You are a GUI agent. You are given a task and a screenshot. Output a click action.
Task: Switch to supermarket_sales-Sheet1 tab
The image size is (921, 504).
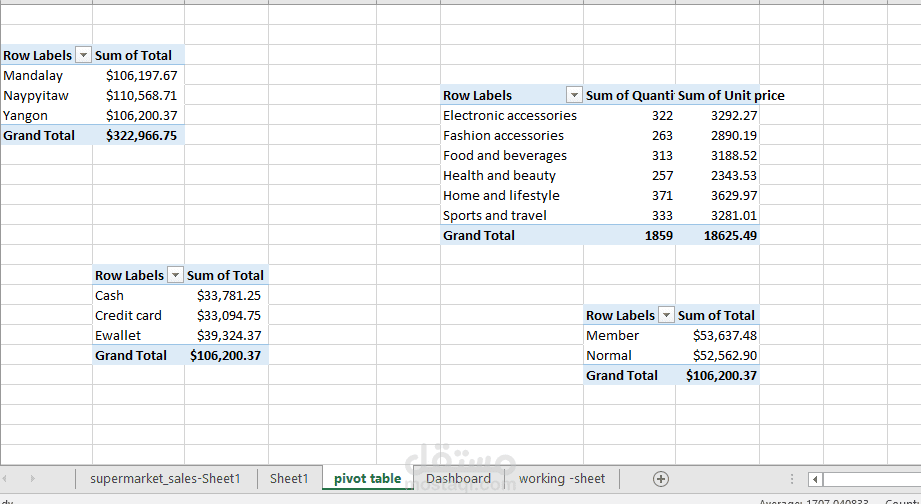pos(166,478)
